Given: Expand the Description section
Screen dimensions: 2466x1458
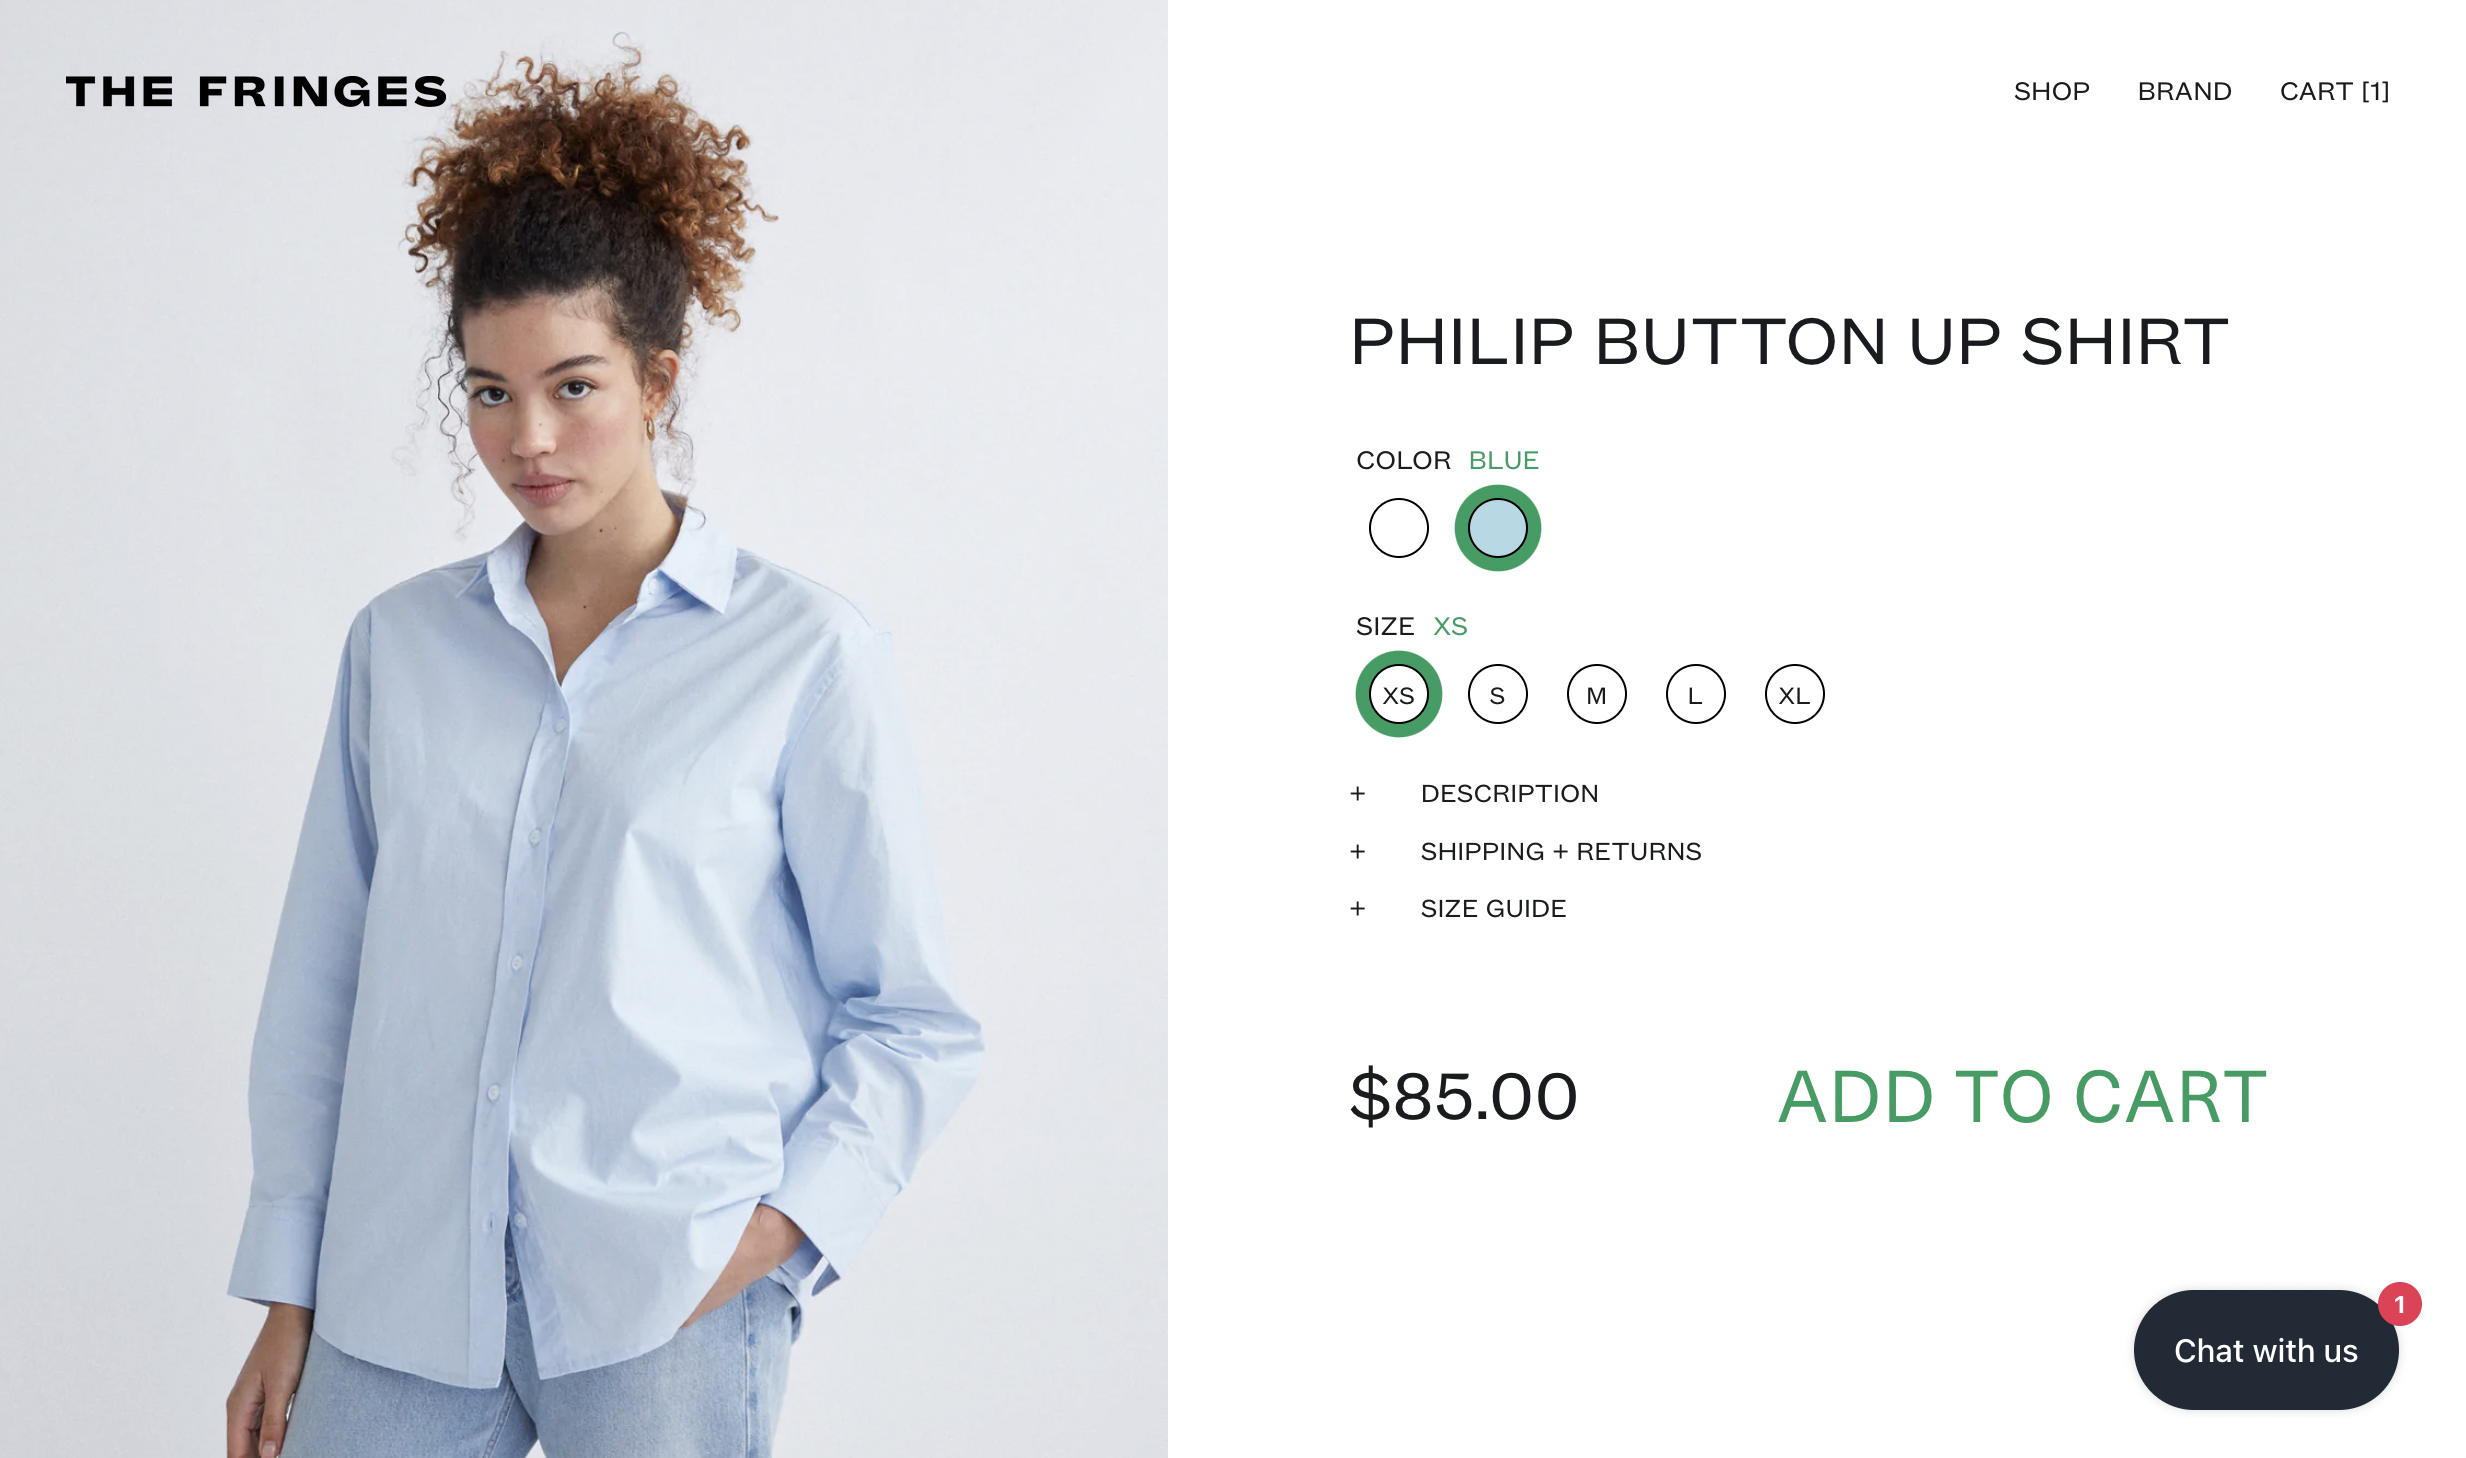Looking at the screenshot, I should pyautogui.click(x=1509, y=793).
